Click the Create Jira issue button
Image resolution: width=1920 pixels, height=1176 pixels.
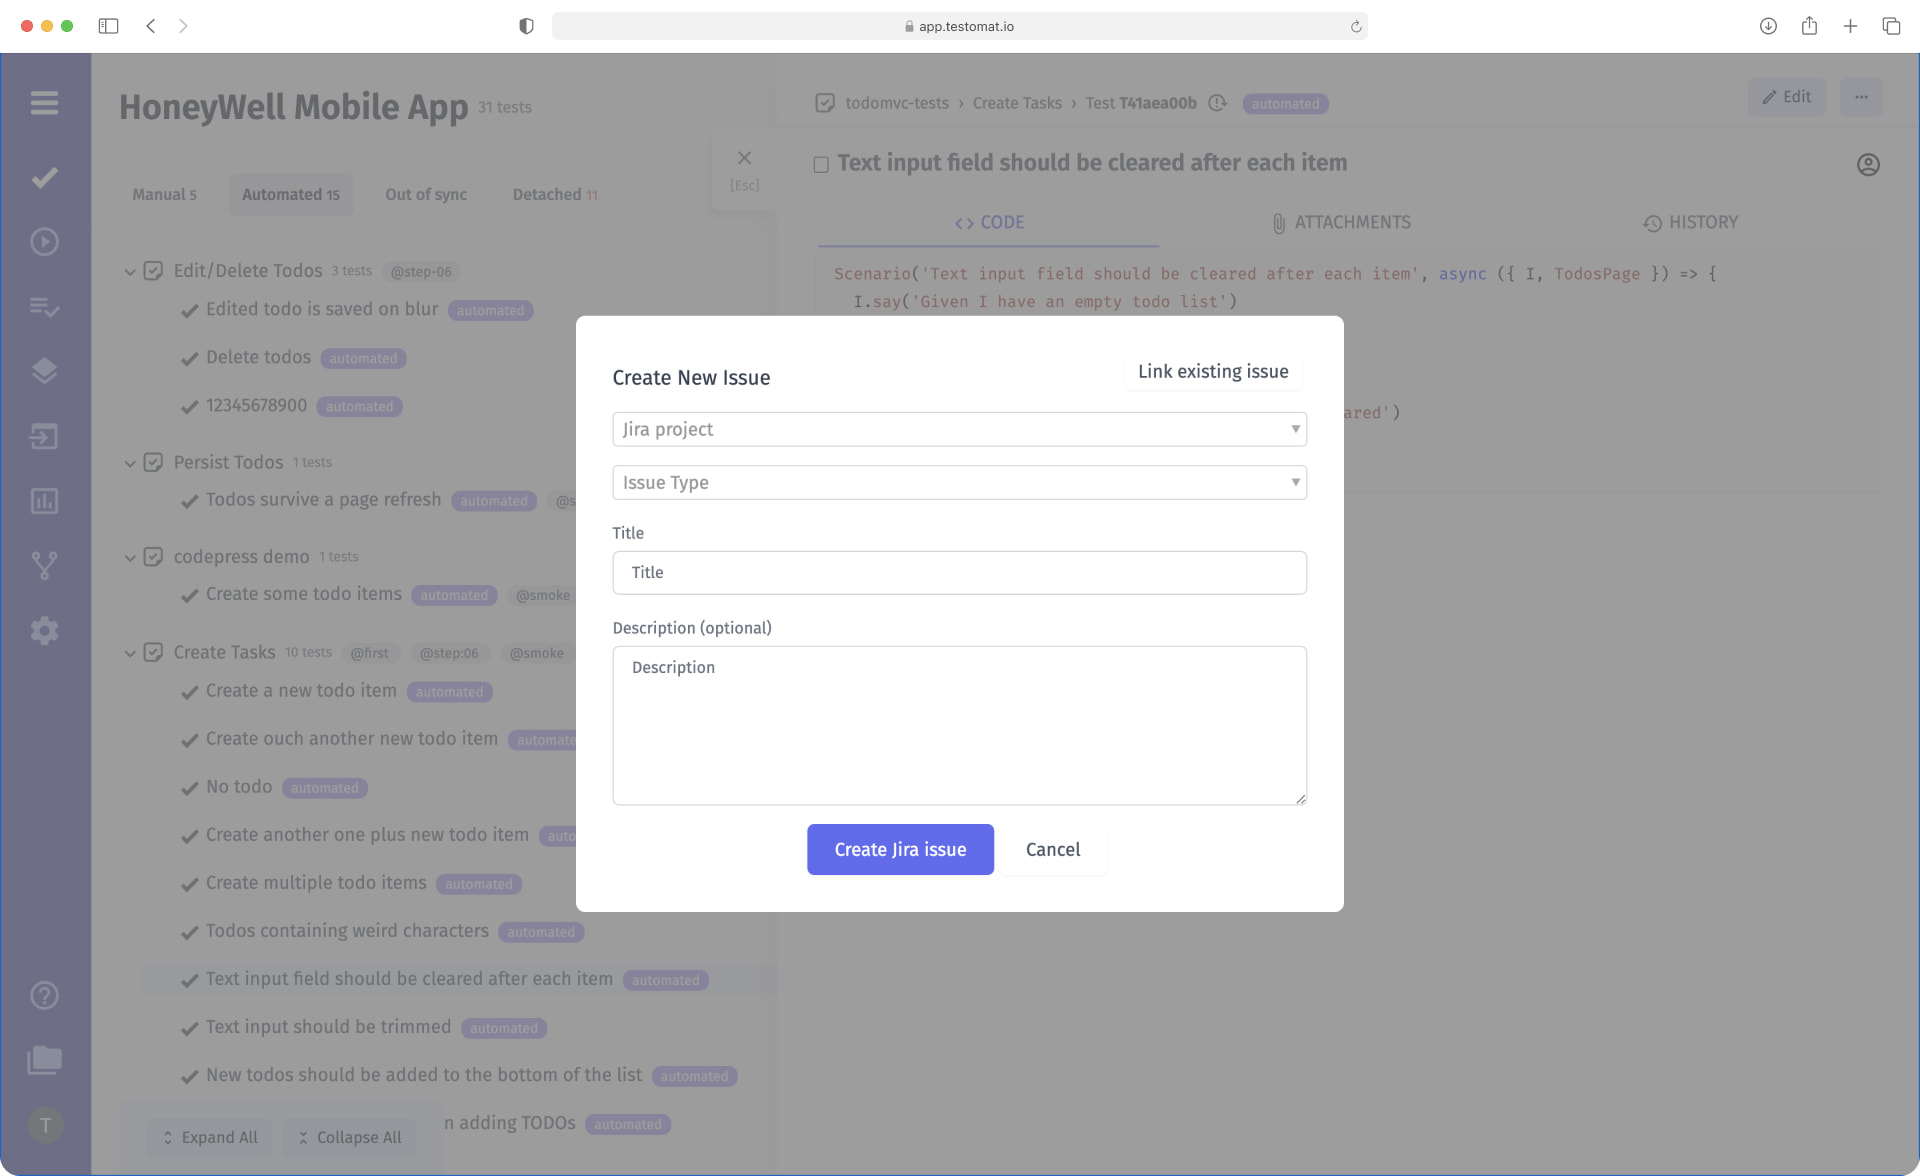click(899, 849)
